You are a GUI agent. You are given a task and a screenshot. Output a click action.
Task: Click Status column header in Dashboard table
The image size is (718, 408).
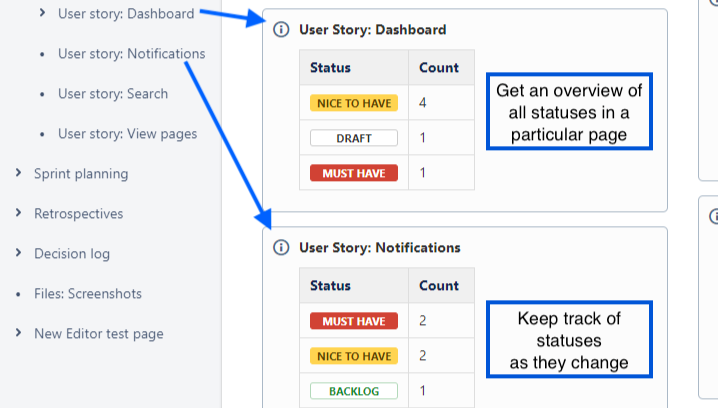coord(331,68)
